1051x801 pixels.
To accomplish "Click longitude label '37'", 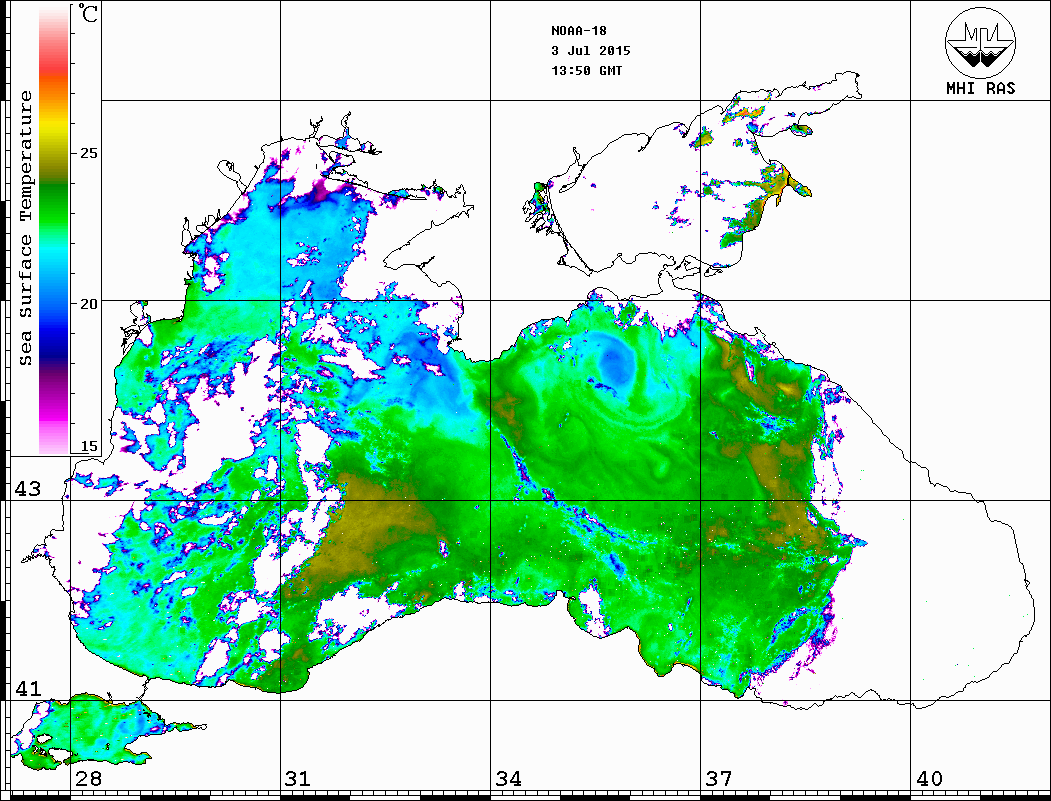I will pyautogui.click(x=719, y=779).
